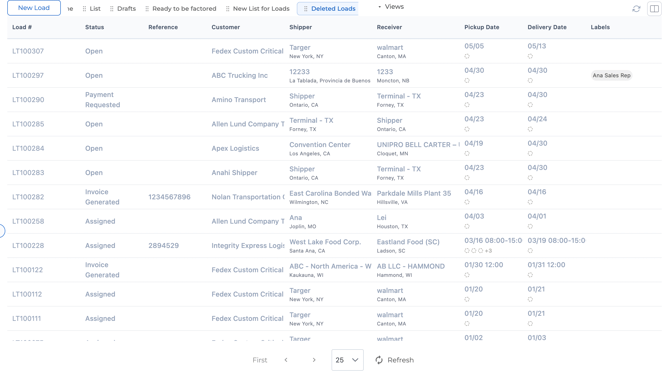
Task: Click customer Apex Logistics
Action: [x=235, y=148]
